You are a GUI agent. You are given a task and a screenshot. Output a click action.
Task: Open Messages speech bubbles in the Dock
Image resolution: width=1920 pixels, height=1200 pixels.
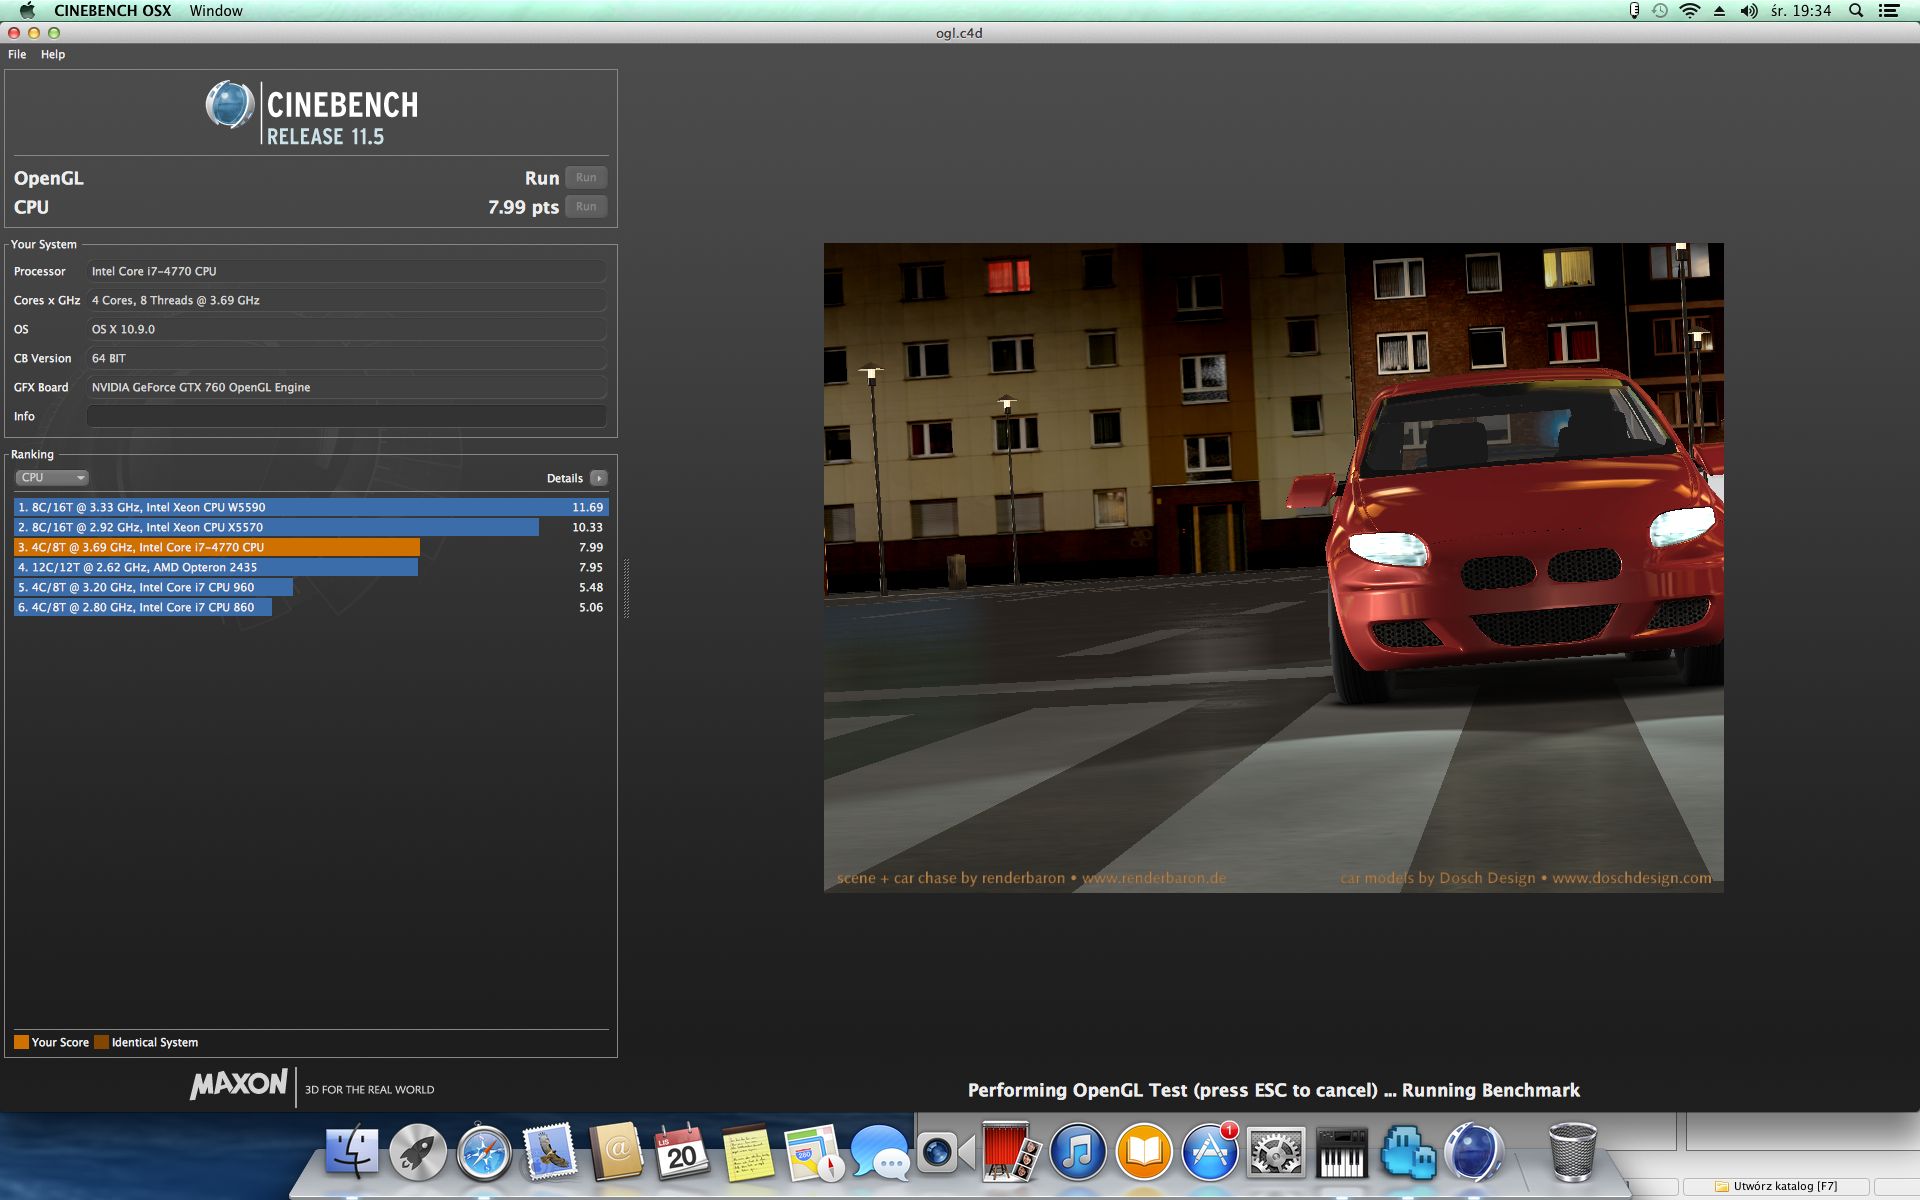(879, 1152)
